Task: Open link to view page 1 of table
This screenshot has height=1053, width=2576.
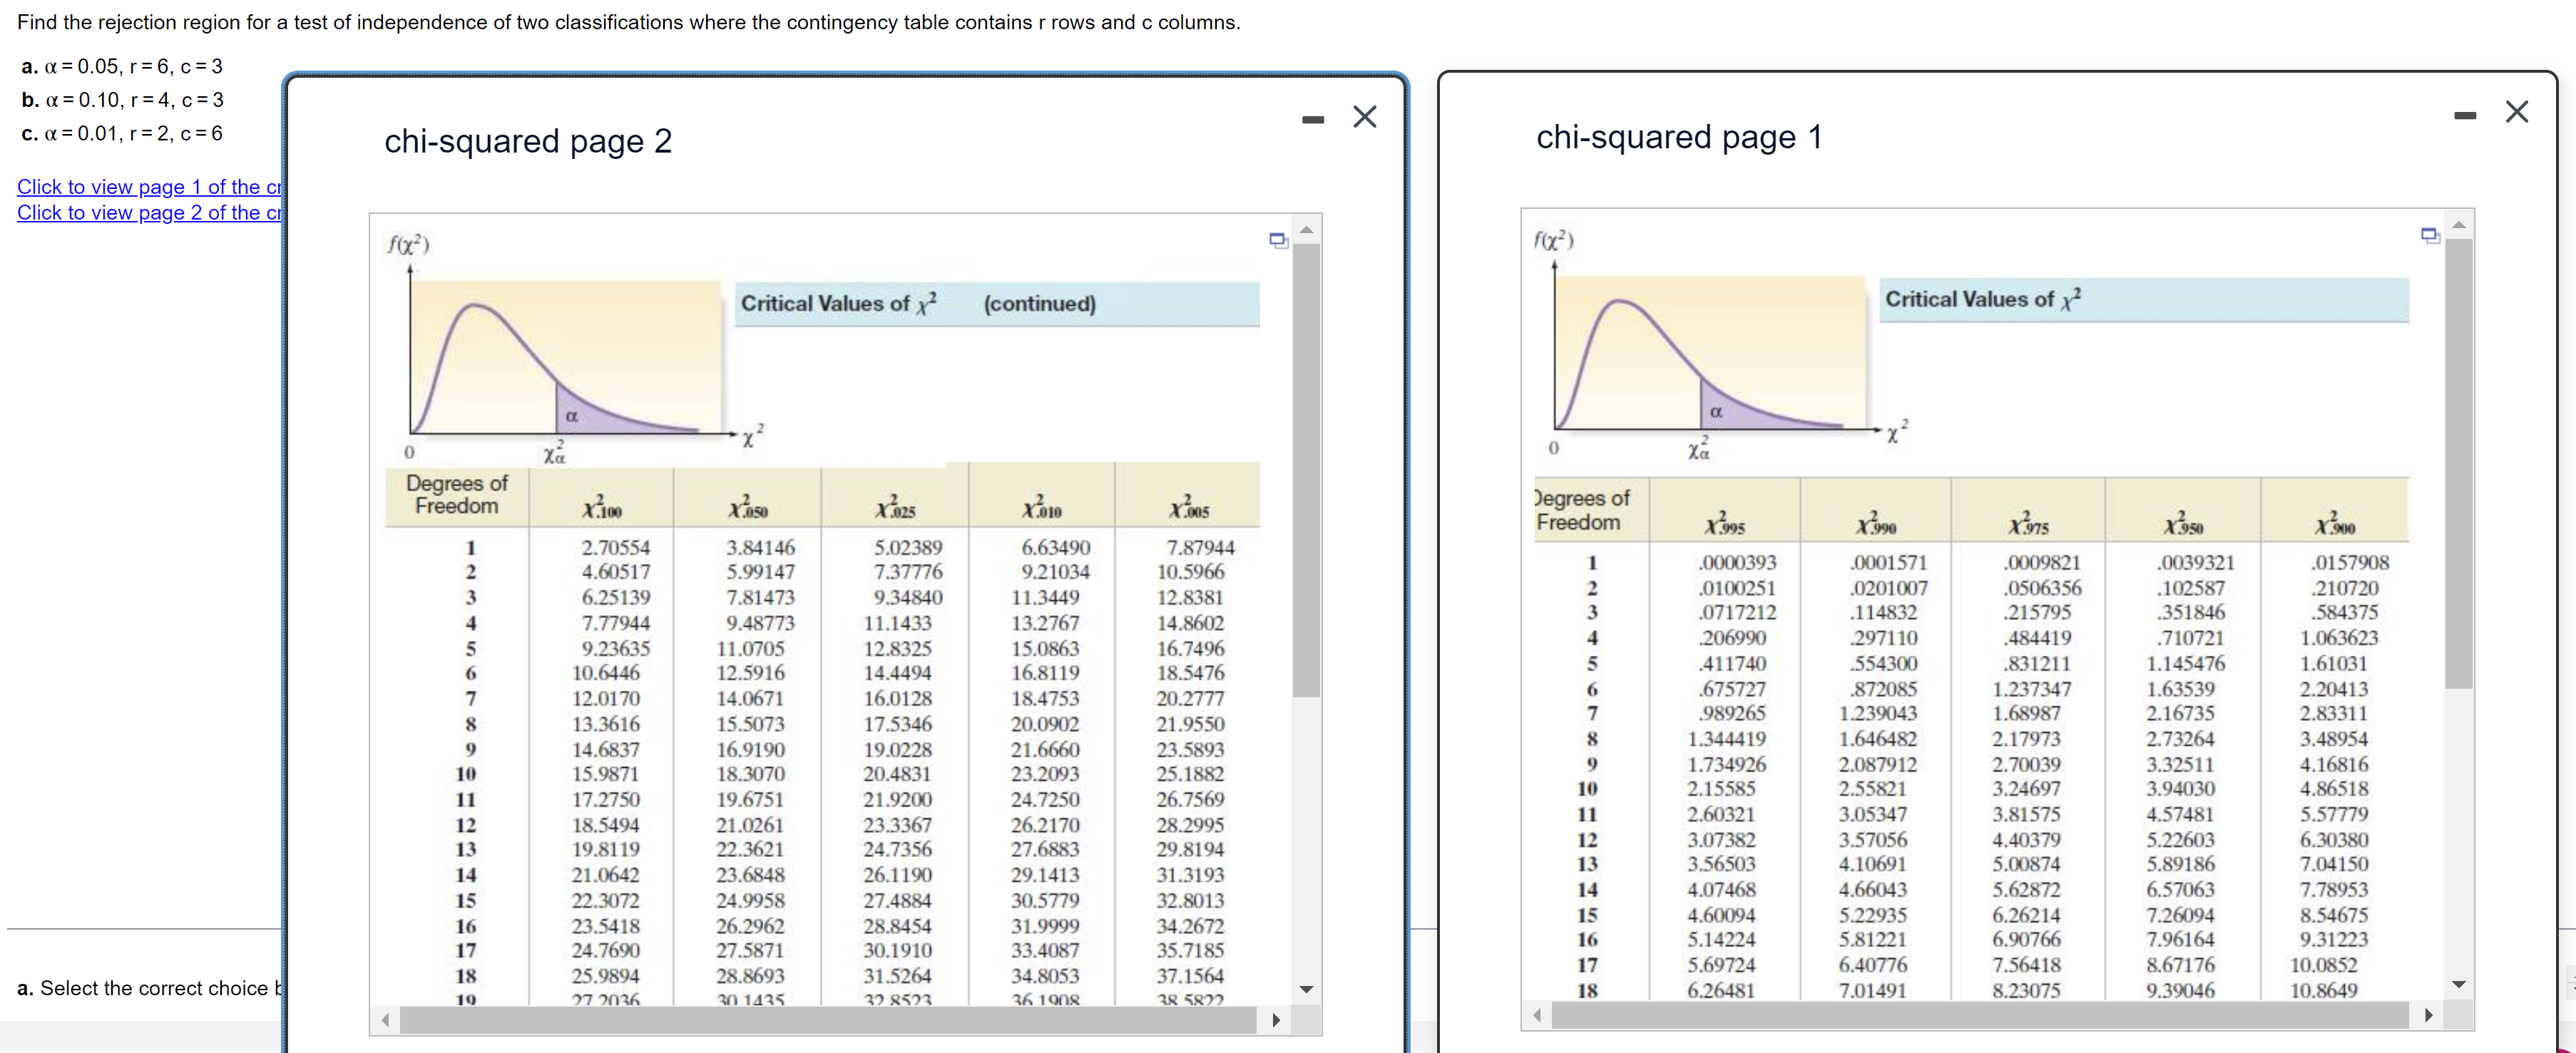Action: pyautogui.click(x=149, y=187)
